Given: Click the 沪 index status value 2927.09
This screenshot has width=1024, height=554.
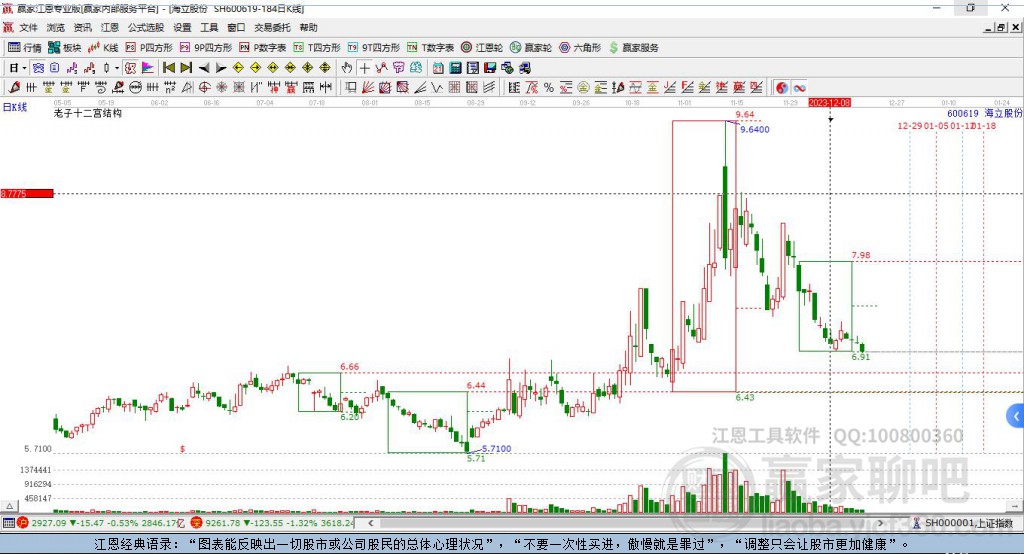Looking at the screenshot, I should [48, 523].
